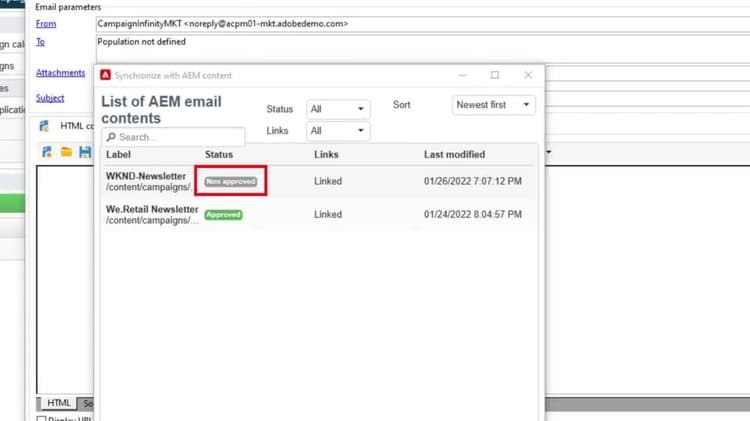750x421 pixels.
Task: Expand the toolbar arrow right of the dialog
Action: [x=549, y=152]
